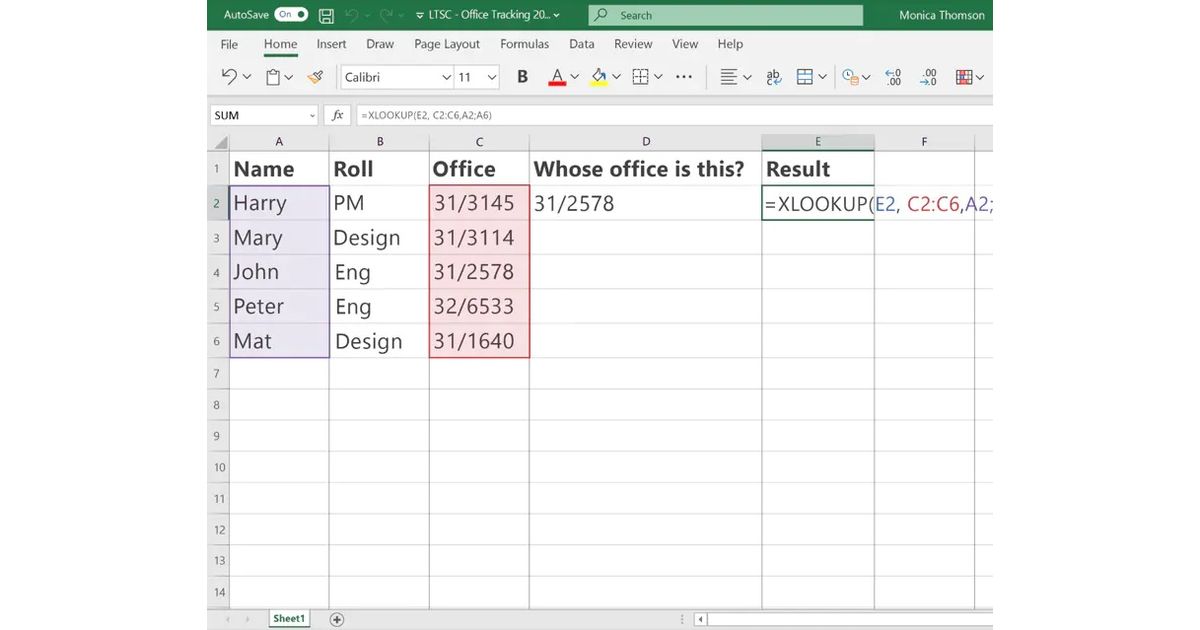Click the Format Painter brush icon
This screenshot has height=630, width=1200.
coord(315,77)
